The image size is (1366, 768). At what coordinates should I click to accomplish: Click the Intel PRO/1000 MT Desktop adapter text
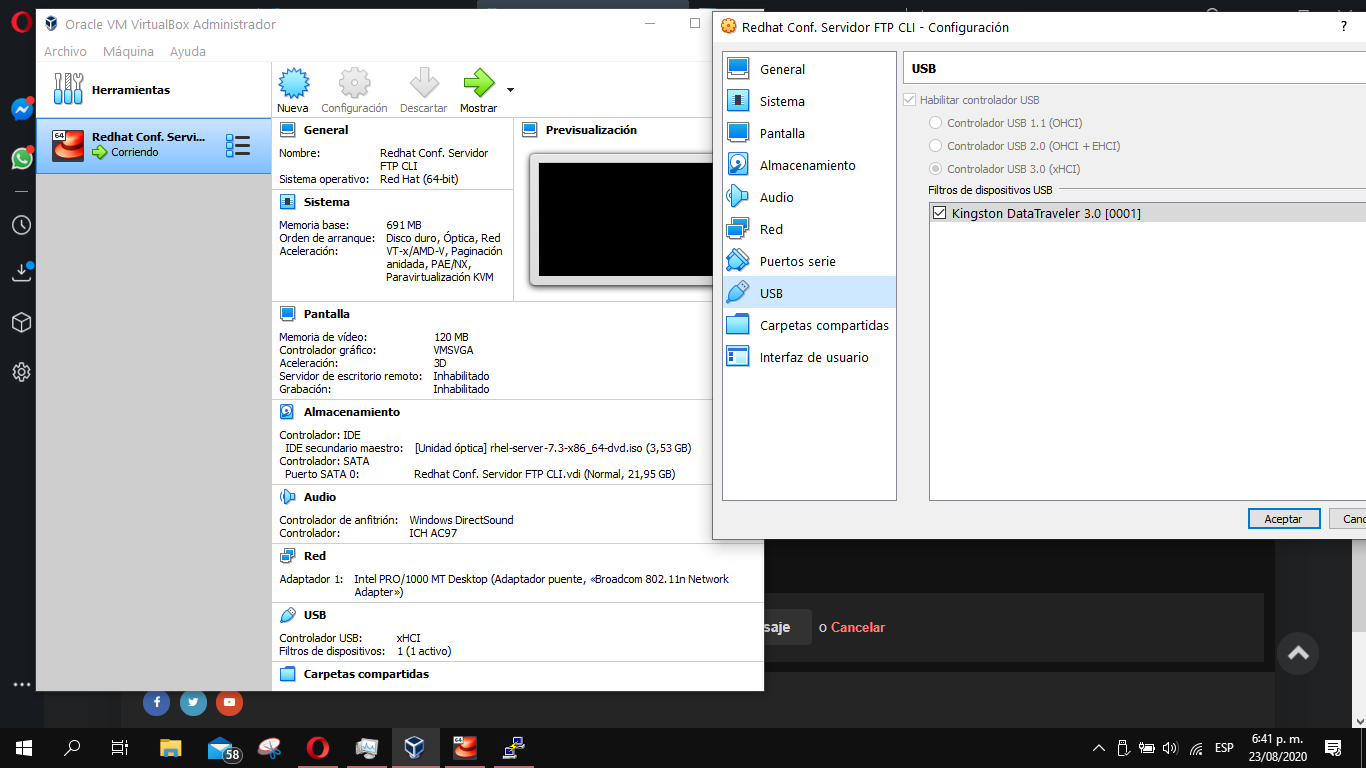tap(541, 585)
